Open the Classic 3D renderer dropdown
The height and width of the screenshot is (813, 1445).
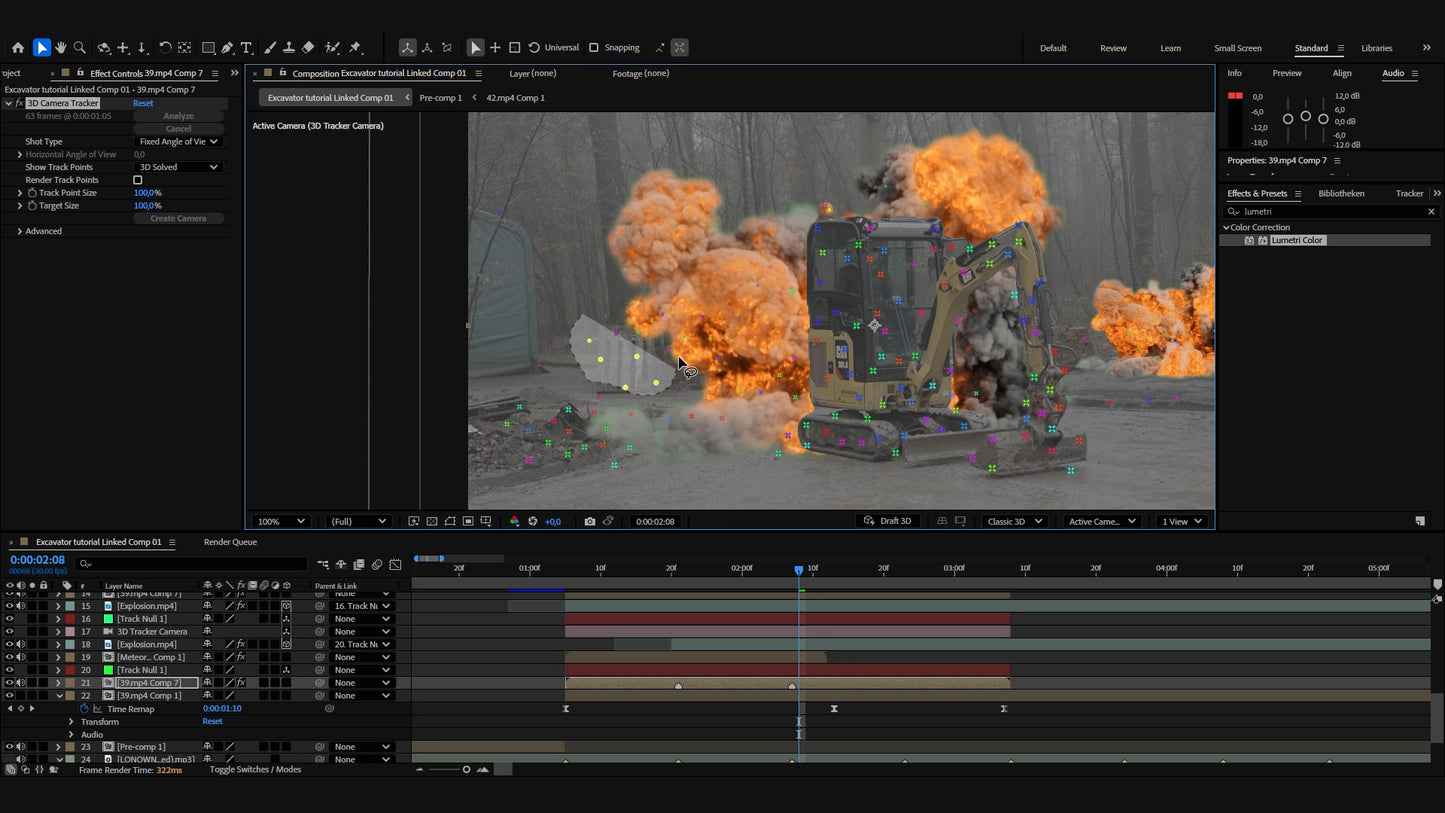pos(1014,521)
